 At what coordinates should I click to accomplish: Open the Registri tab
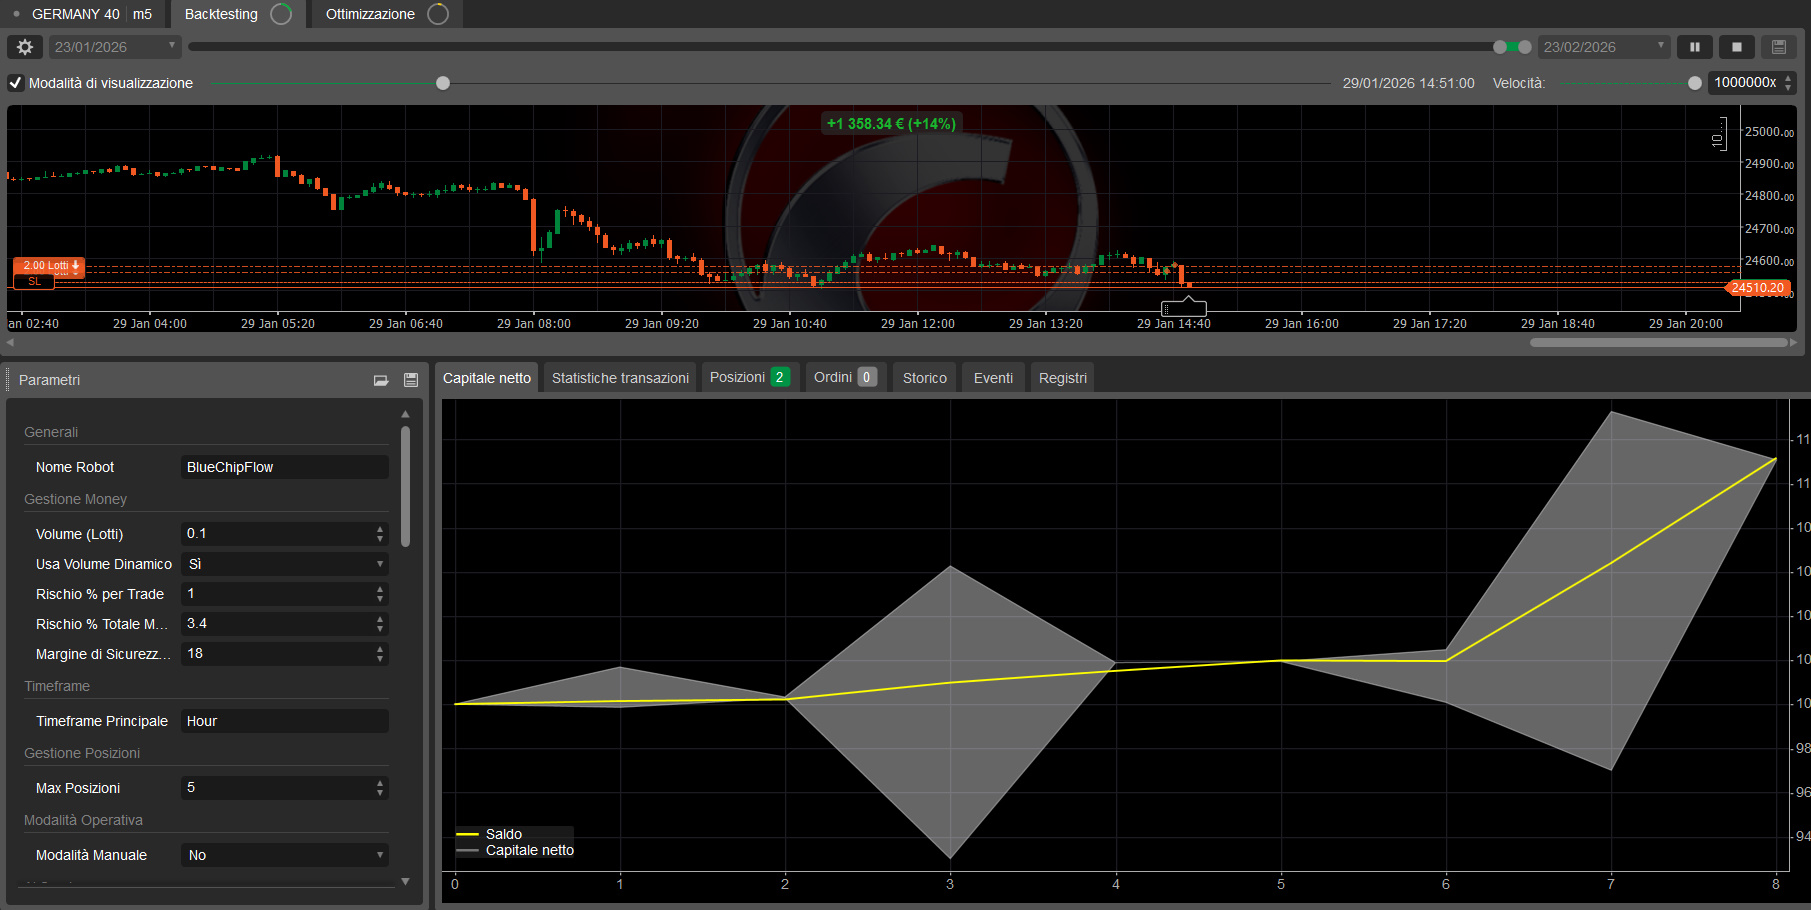tap(1061, 377)
